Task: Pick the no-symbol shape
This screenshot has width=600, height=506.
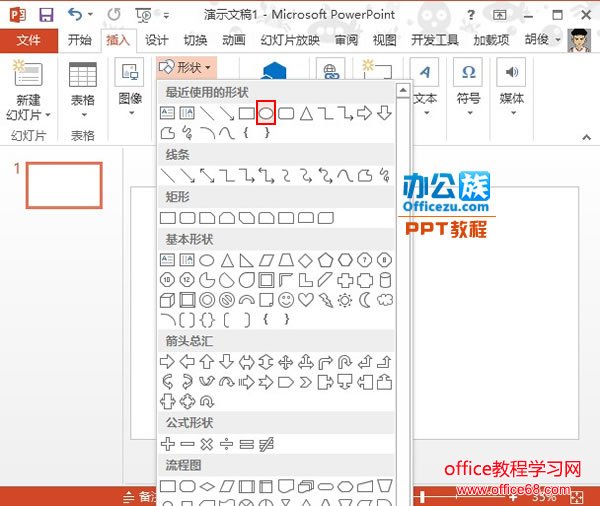Action: point(227,300)
